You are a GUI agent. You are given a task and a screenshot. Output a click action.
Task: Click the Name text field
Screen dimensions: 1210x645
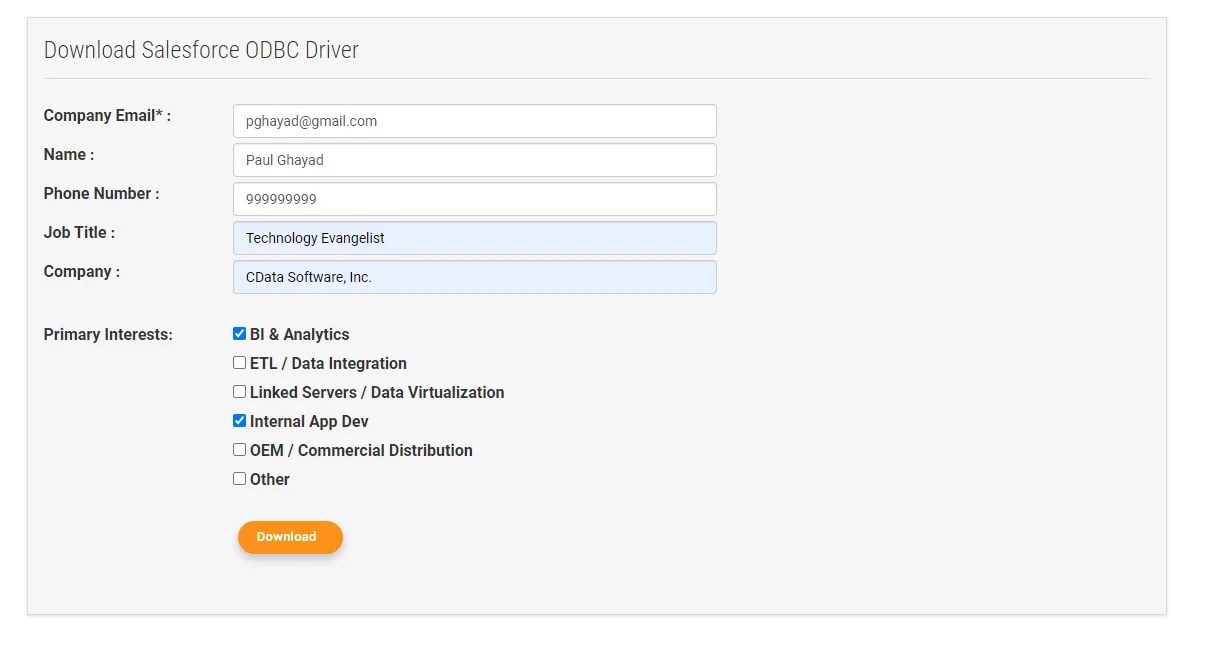click(474, 159)
